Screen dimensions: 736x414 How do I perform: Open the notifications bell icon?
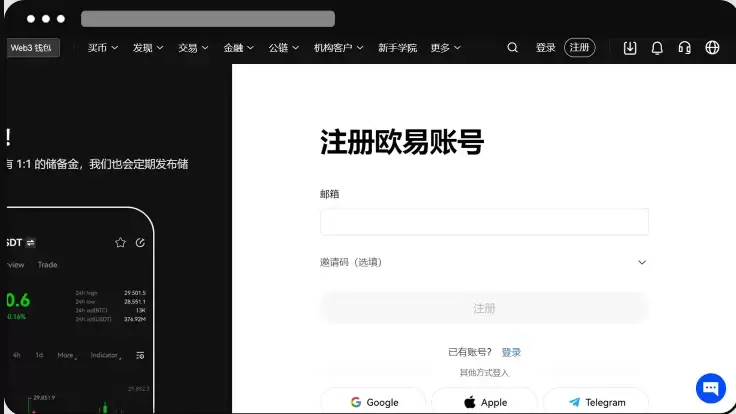point(657,47)
